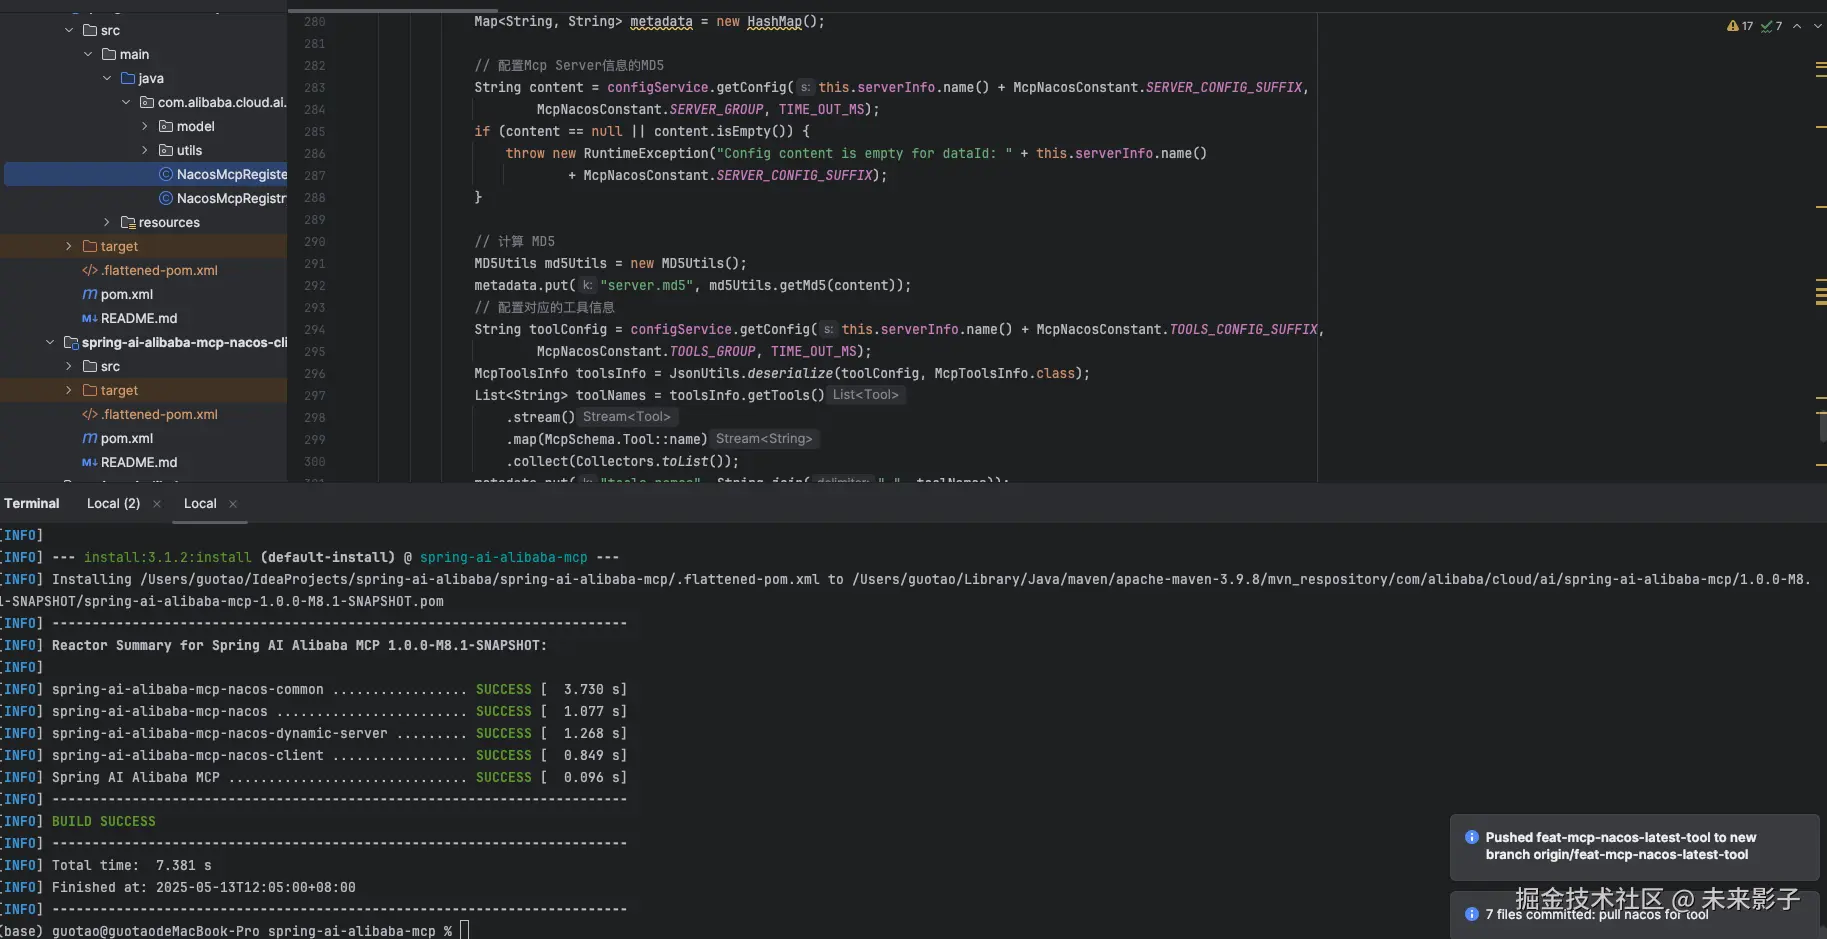Viewport: 1827px width, 939px height.
Task: Click the class icon of NacosMcpRegistr file
Action: (x=166, y=198)
